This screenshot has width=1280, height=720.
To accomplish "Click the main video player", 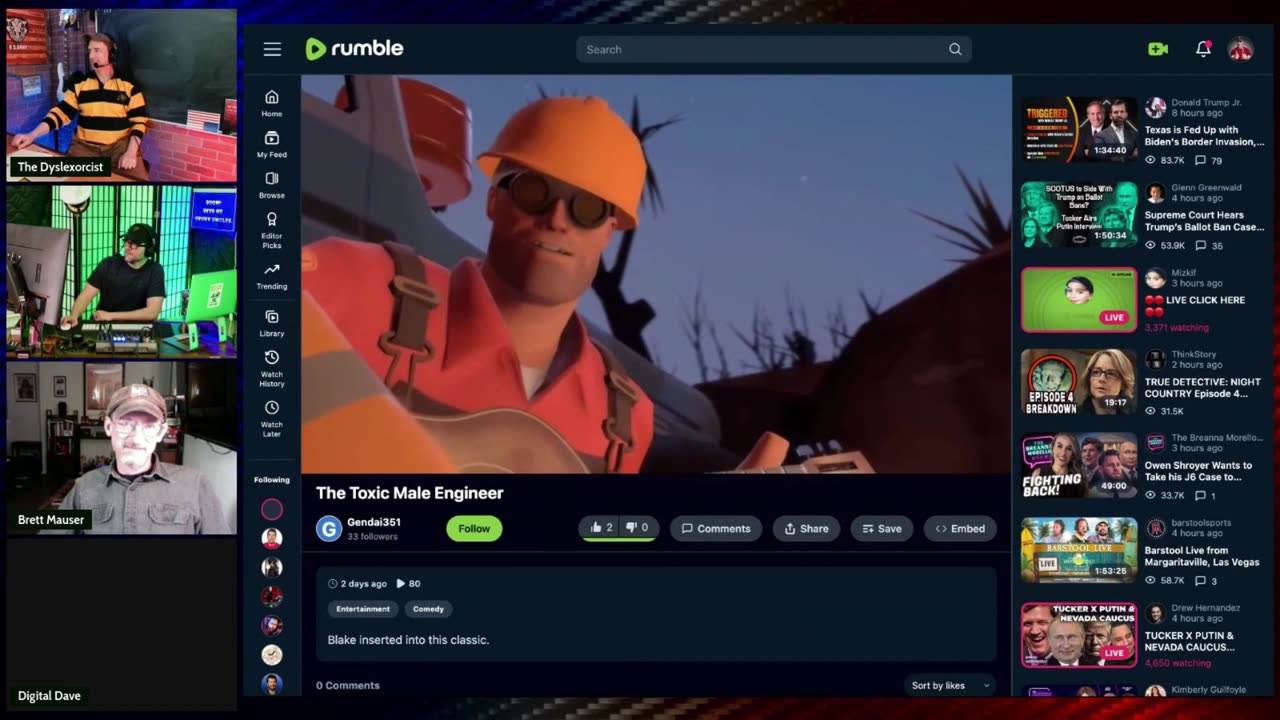I will [x=656, y=273].
